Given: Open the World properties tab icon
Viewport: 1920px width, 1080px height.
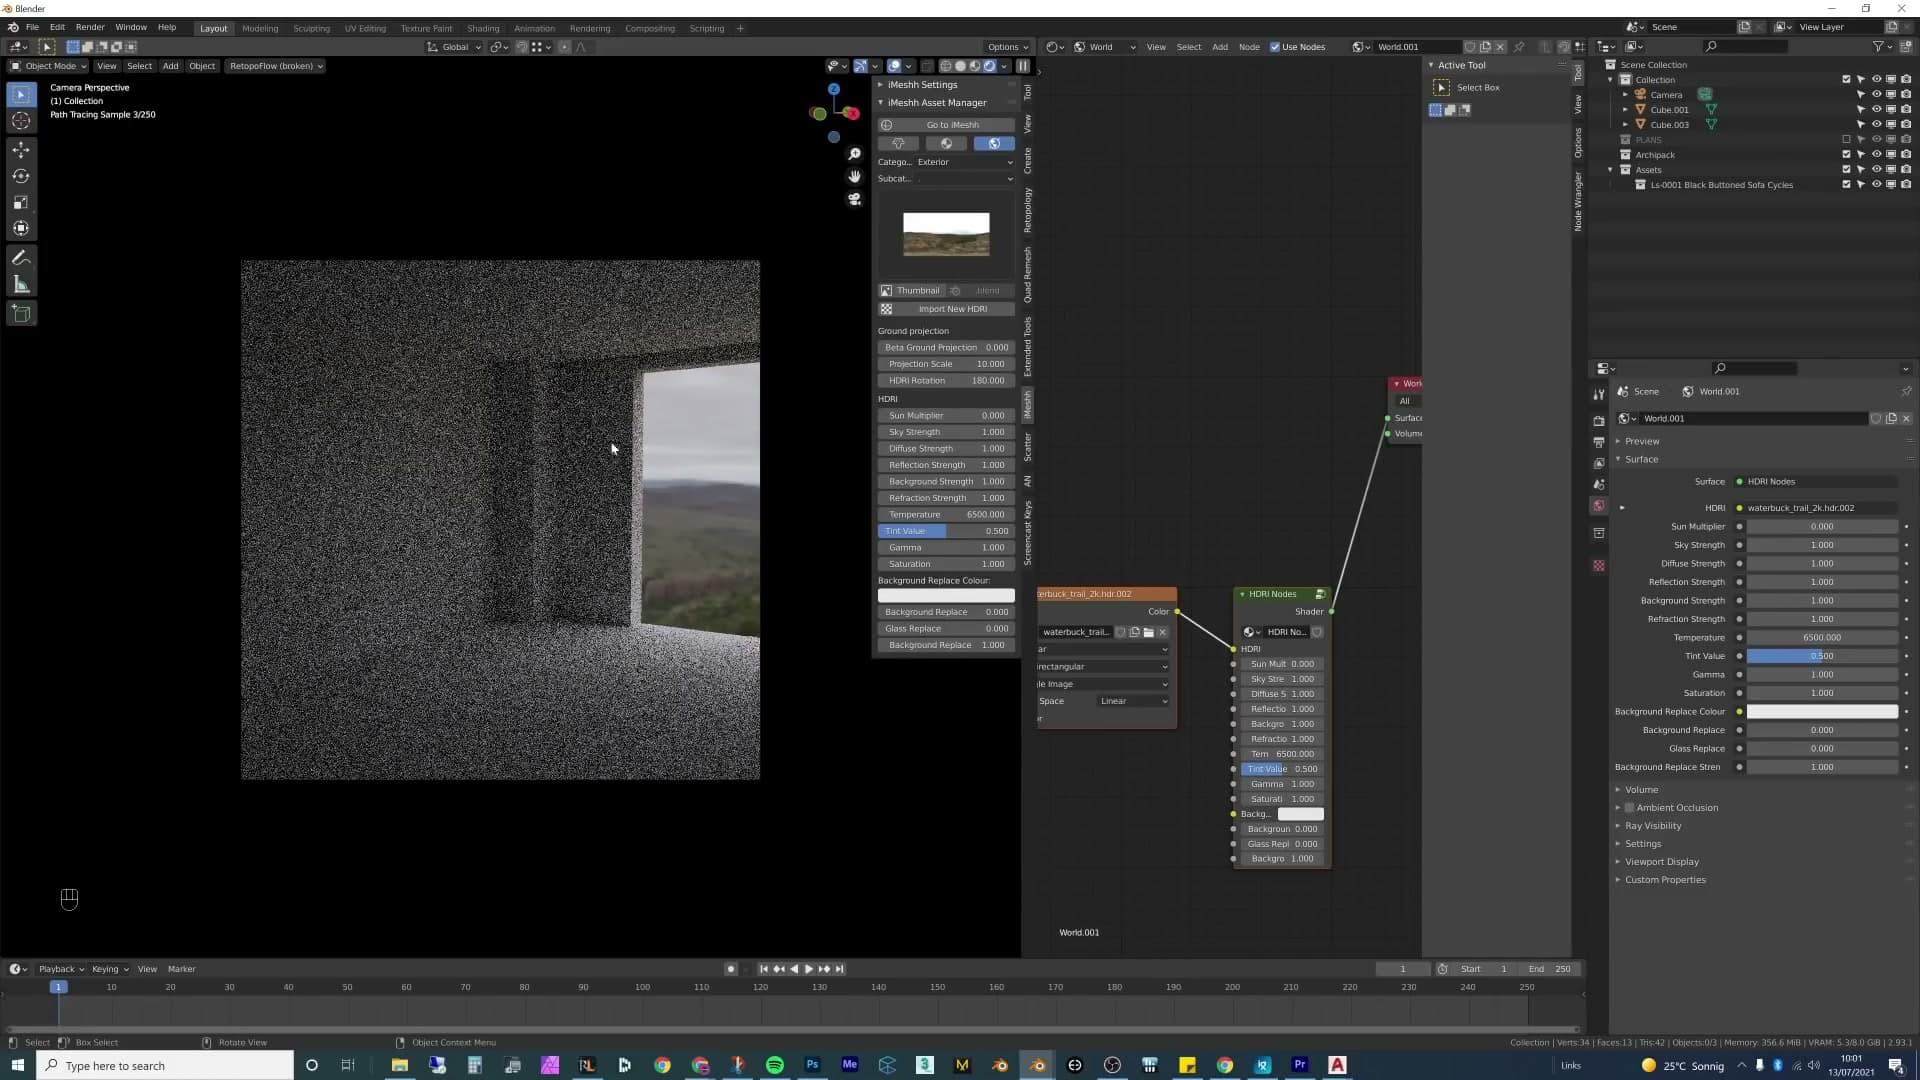Looking at the screenshot, I should [x=1599, y=506].
